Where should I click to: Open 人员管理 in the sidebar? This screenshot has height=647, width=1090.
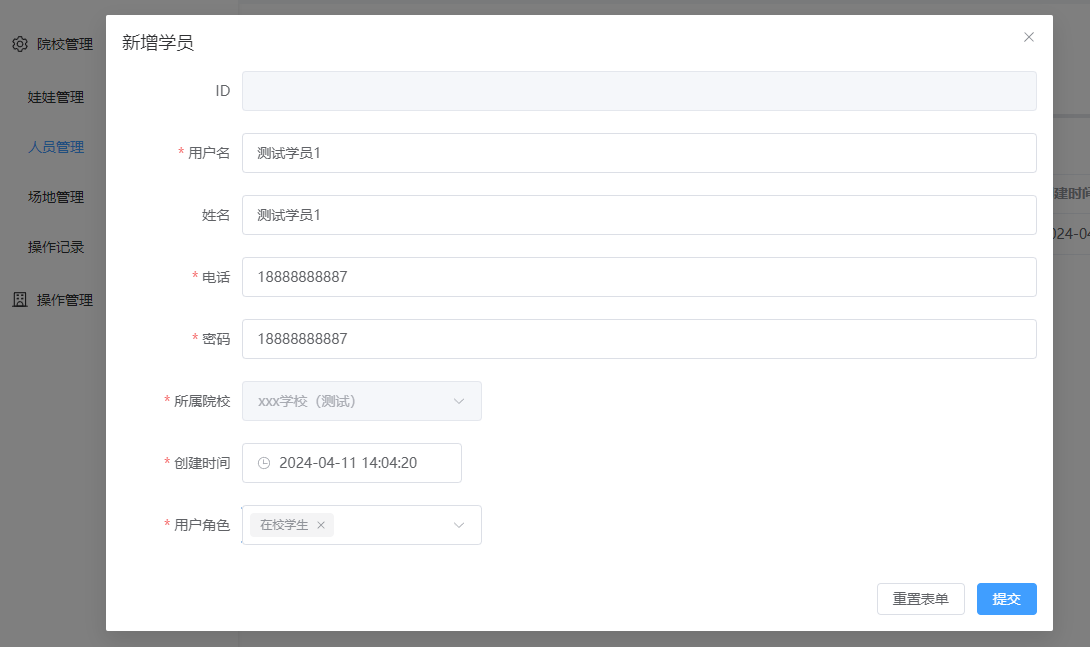tap(56, 147)
